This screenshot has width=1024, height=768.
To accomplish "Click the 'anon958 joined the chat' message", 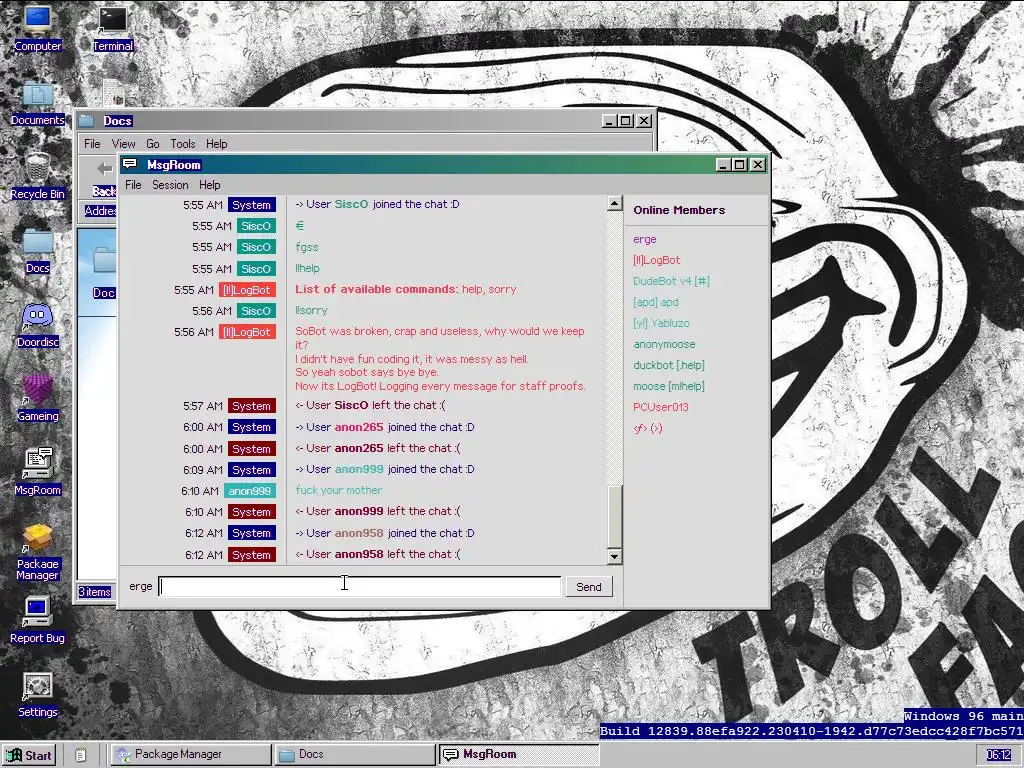I will [x=385, y=533].
